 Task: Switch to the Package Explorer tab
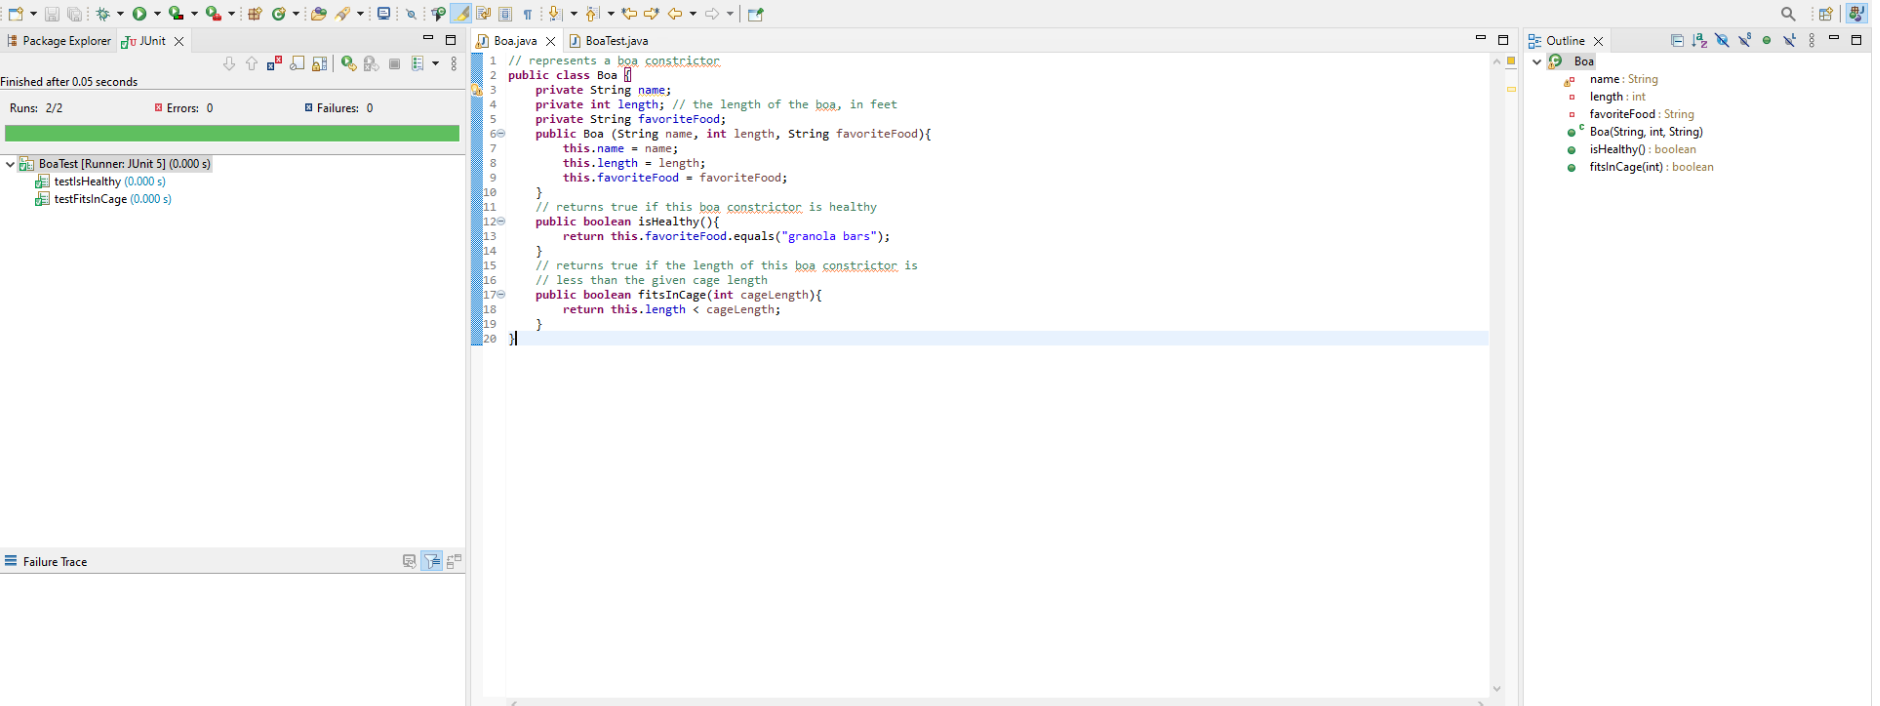59,41
